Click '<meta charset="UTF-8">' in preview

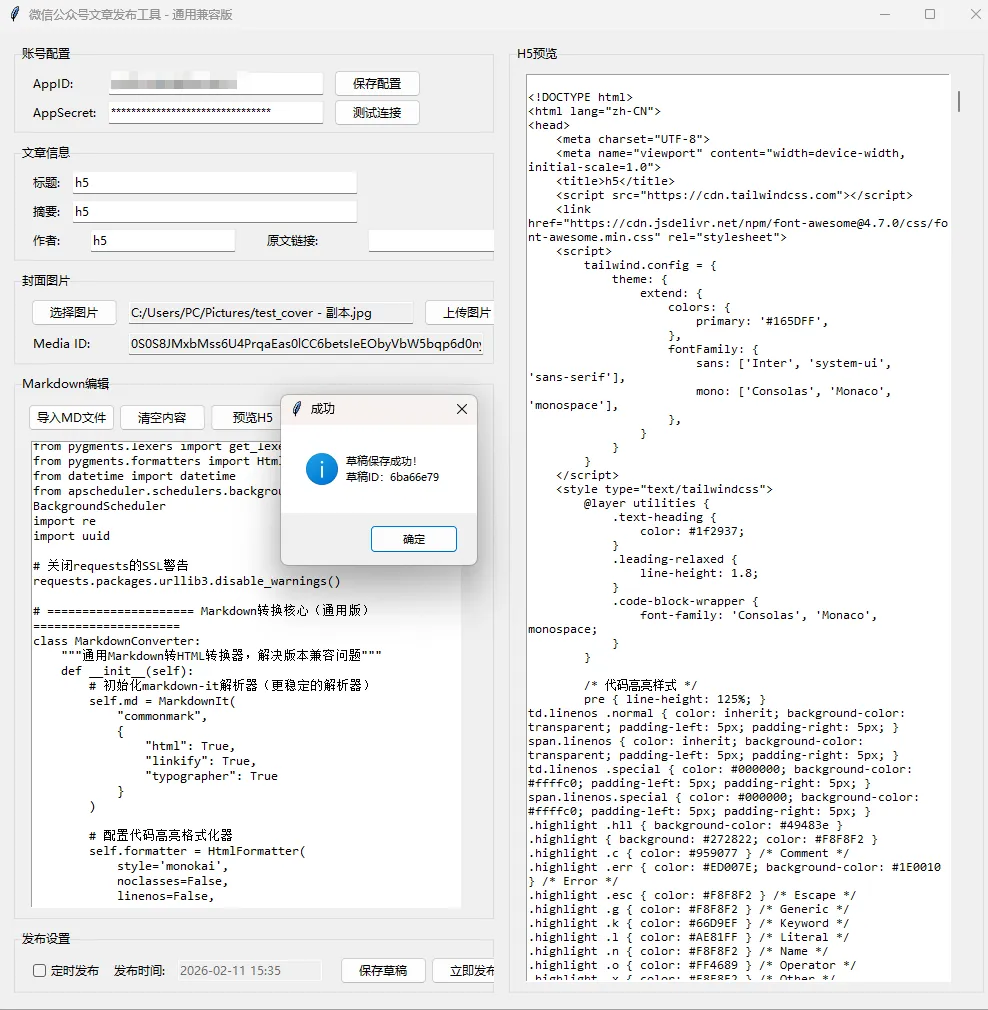(x=633, y=139)
